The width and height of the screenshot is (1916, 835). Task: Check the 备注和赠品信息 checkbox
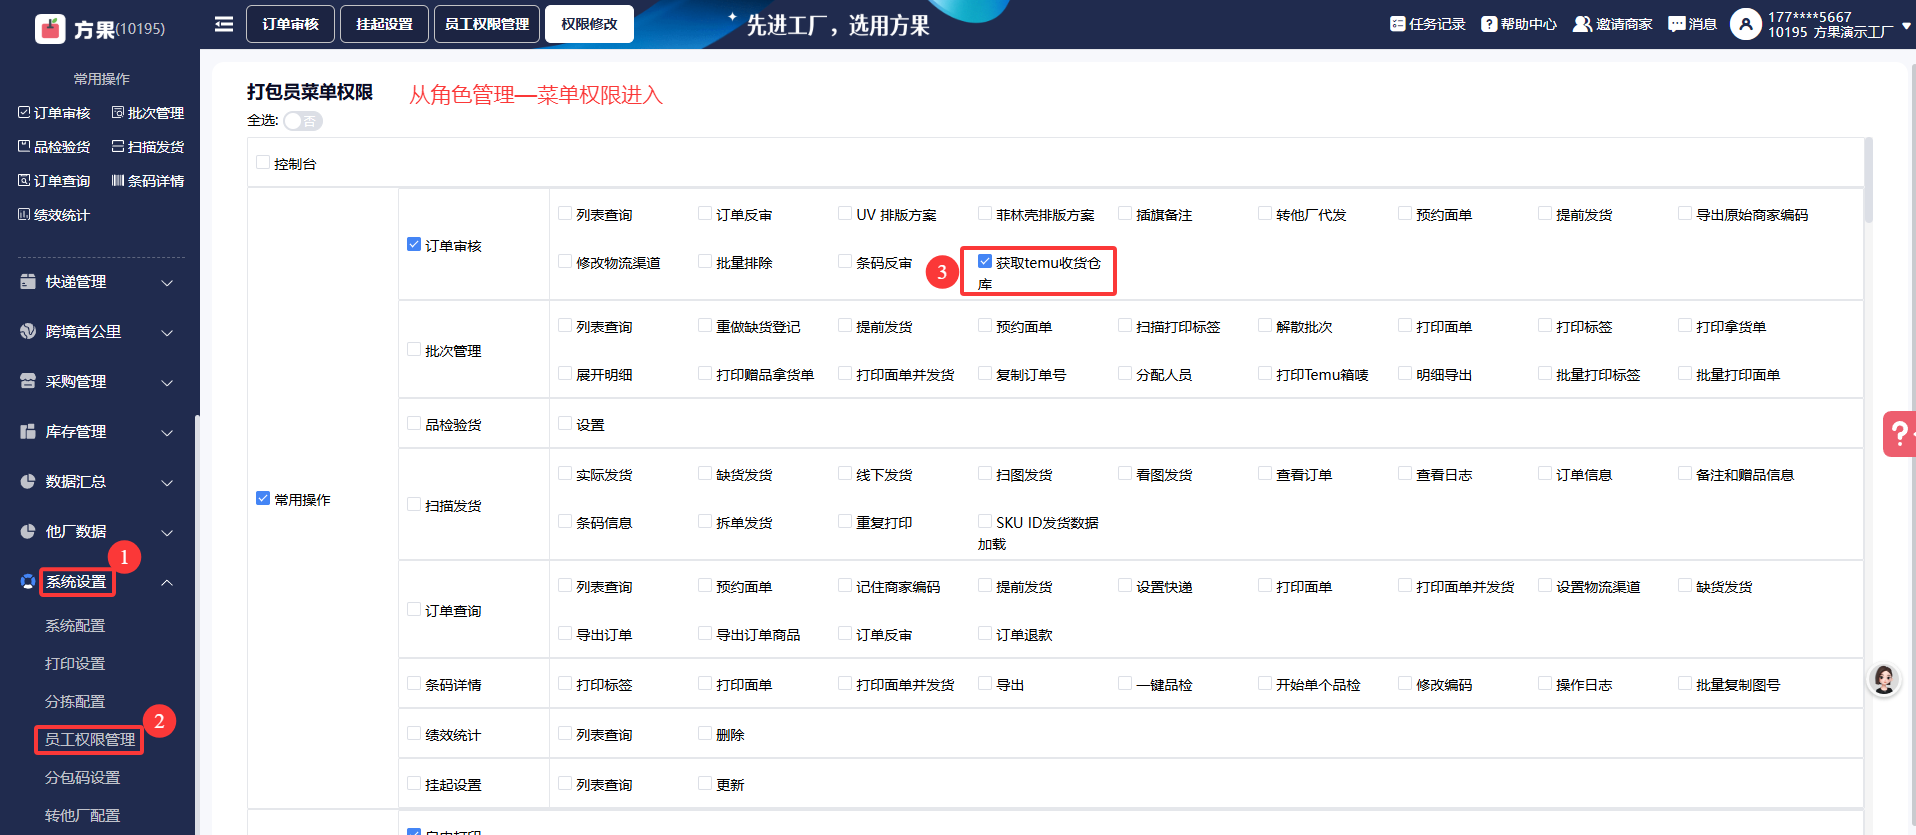coord(1685,473)
